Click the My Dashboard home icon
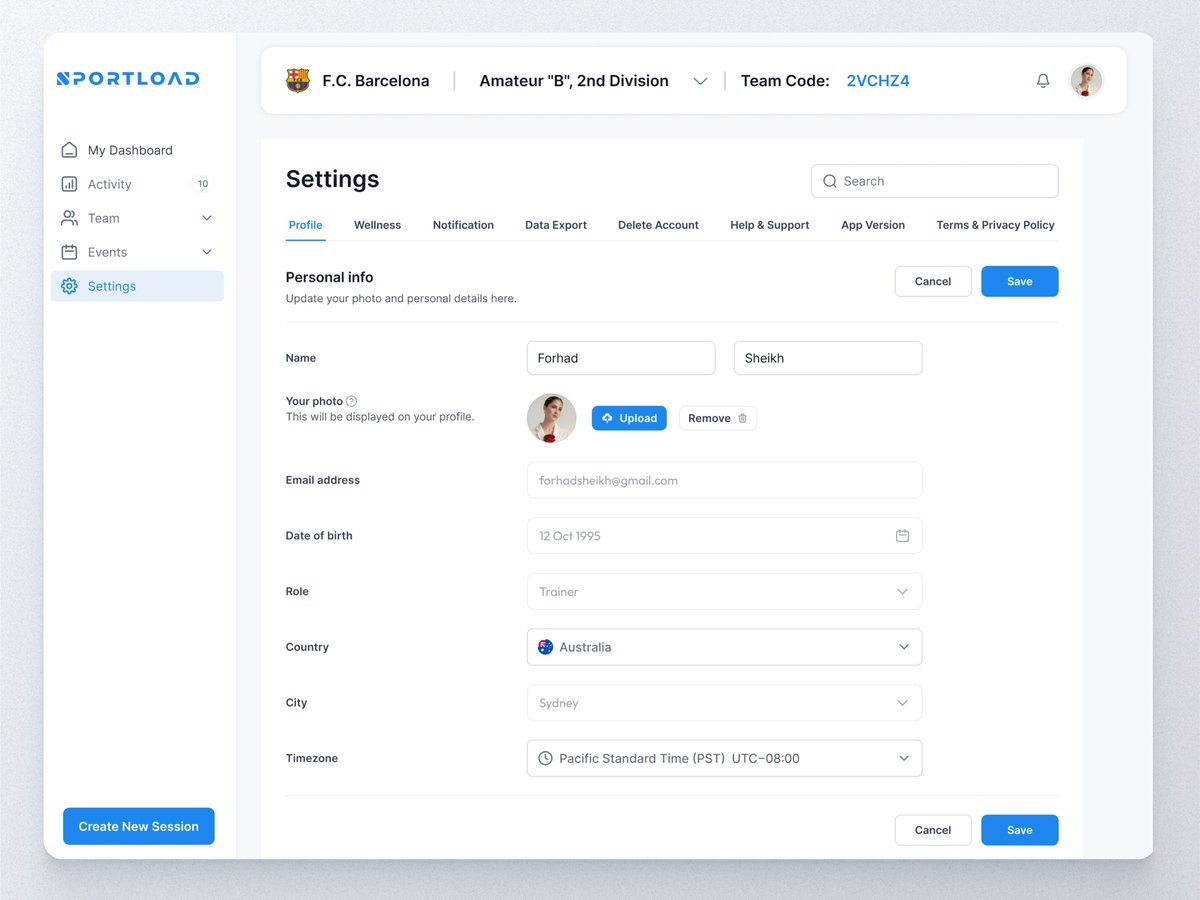The height and width of the screenshot is (900, 1200). point(69,150)
